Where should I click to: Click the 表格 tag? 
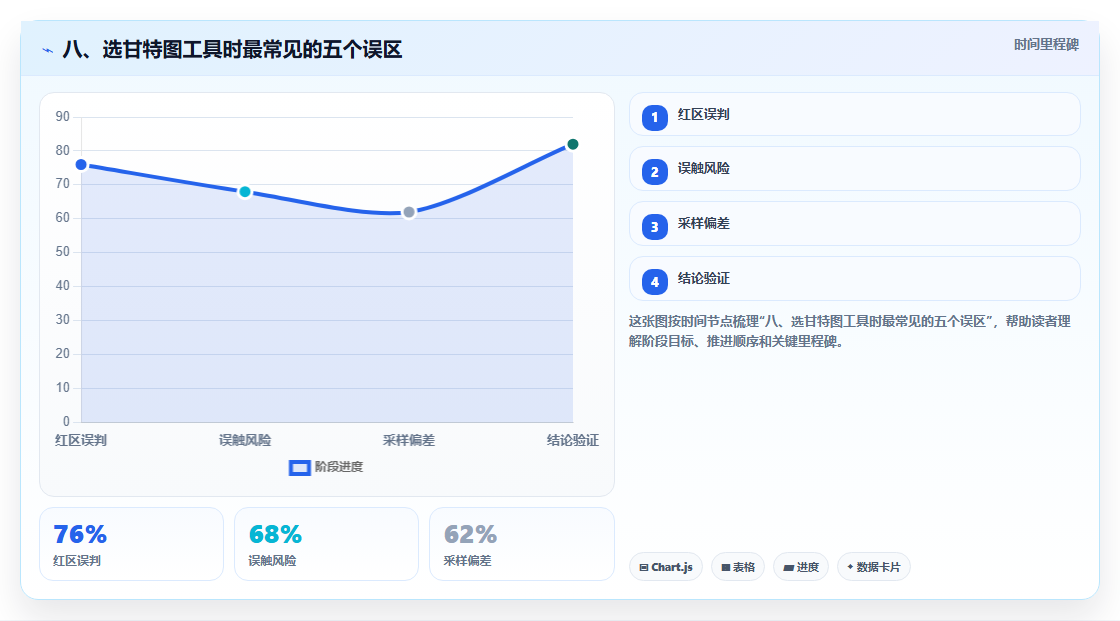click(x=738, y=567)
